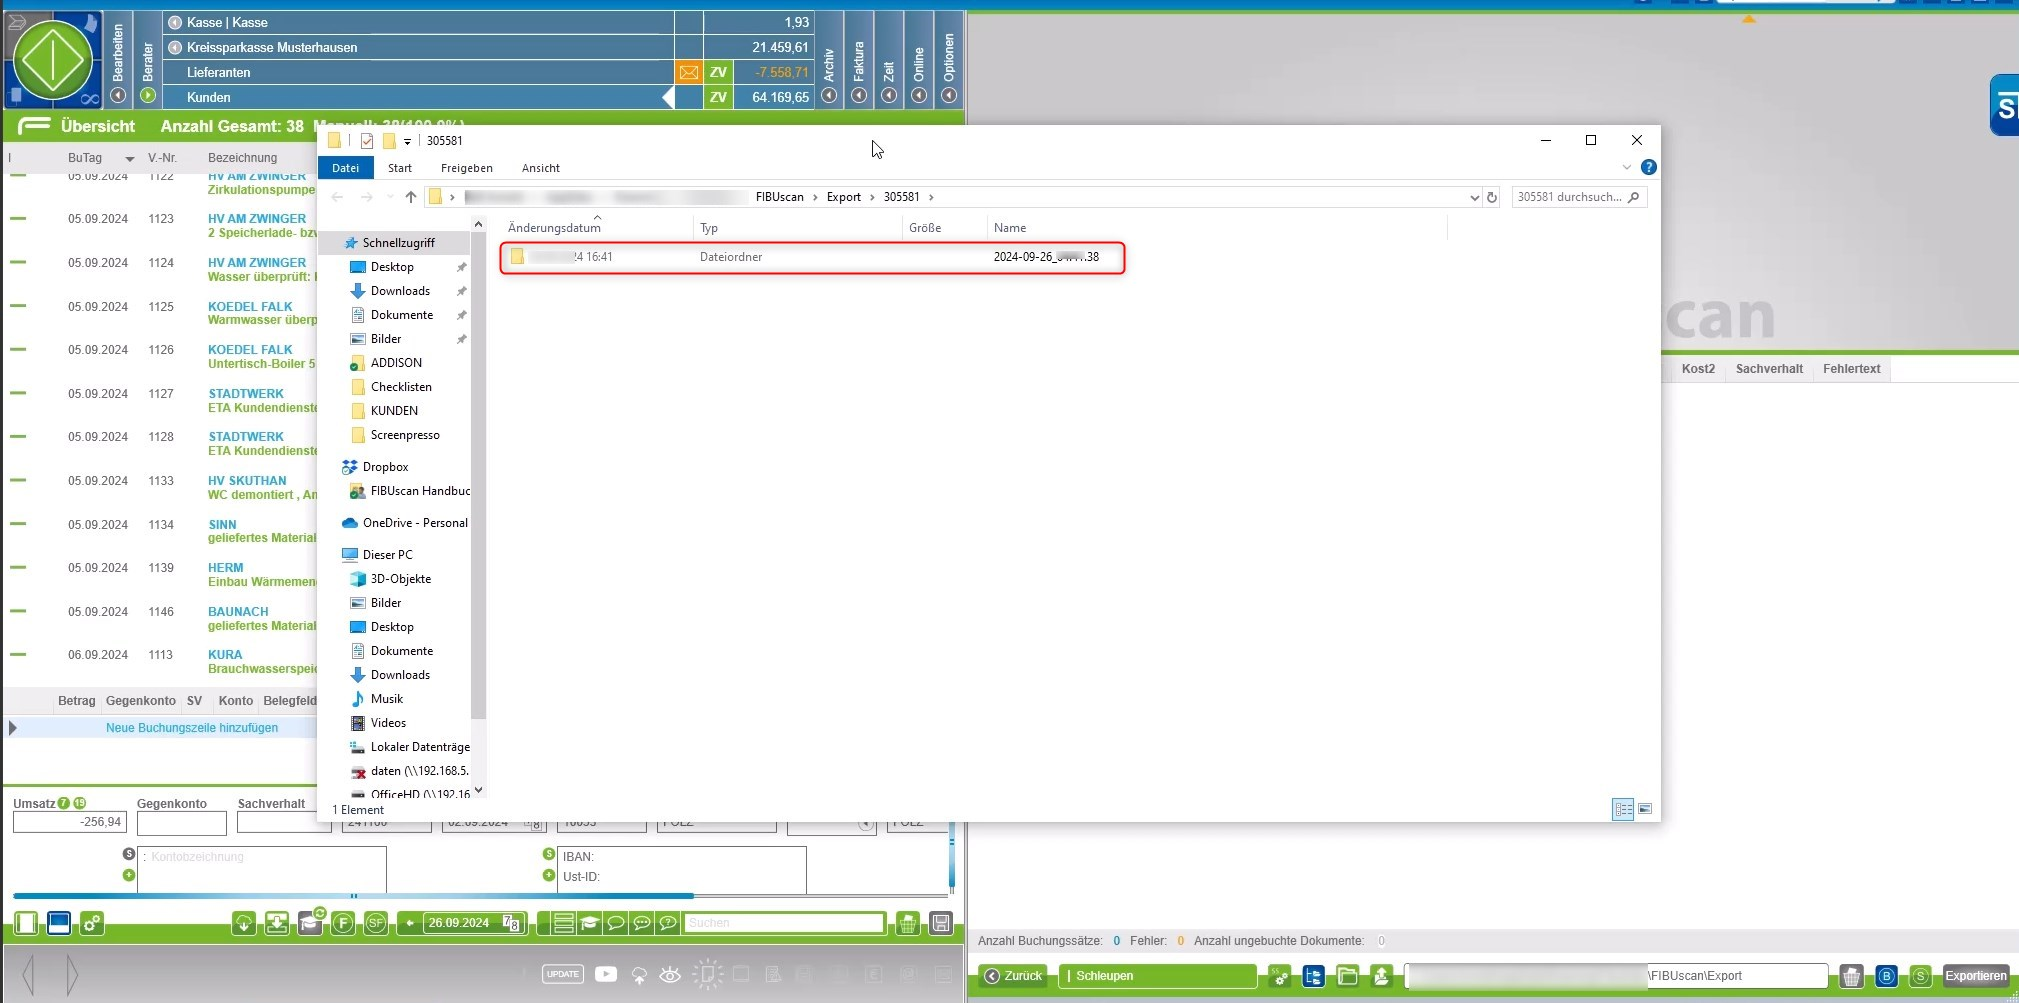This screenshot has height=1003, width=2019.
Task: Click the YouTube video icon
Action: (x=605, y=974)
